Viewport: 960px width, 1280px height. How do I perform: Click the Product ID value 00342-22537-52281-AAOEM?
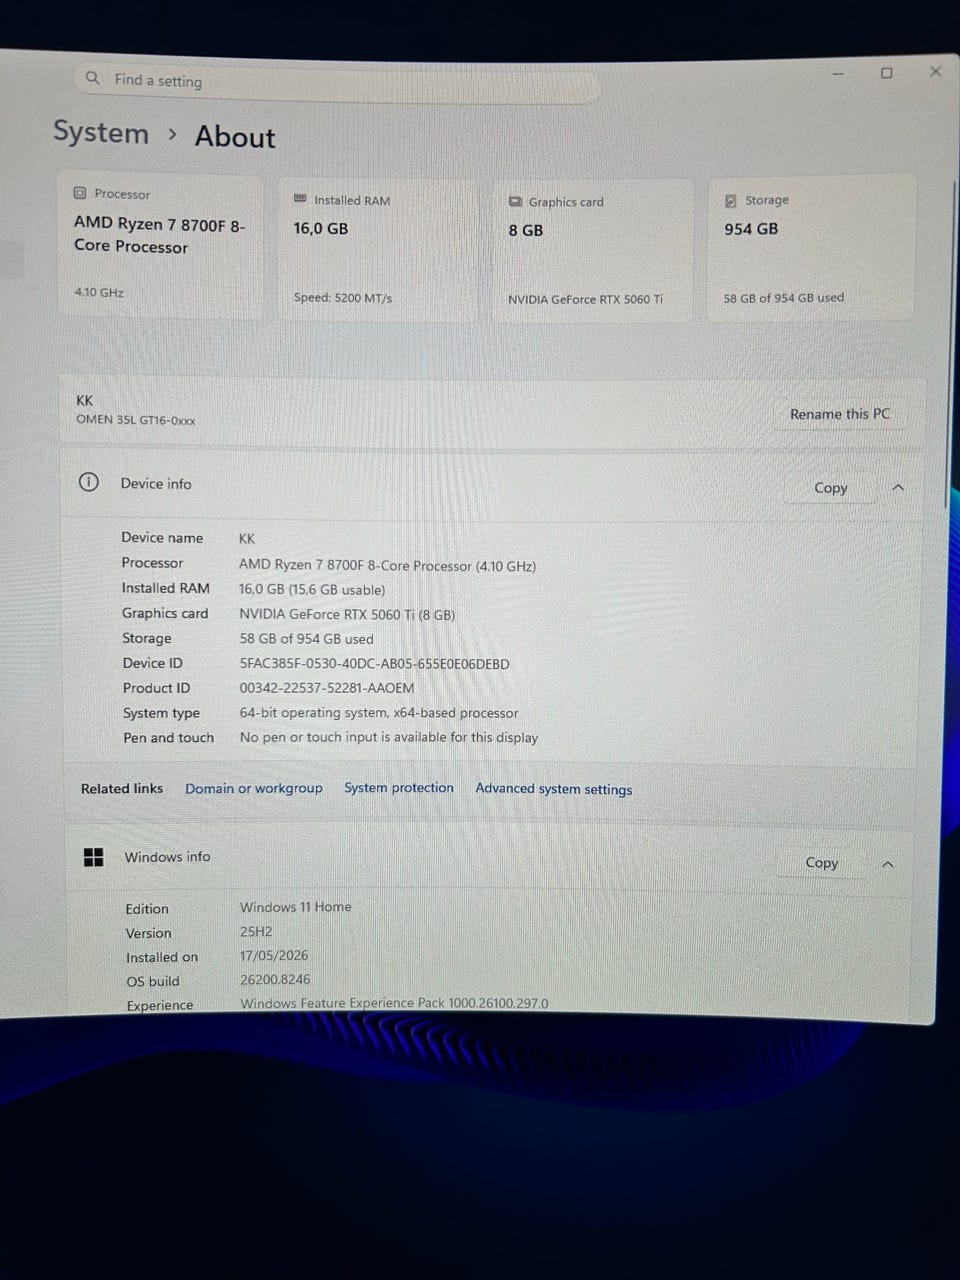coord(326,688)
